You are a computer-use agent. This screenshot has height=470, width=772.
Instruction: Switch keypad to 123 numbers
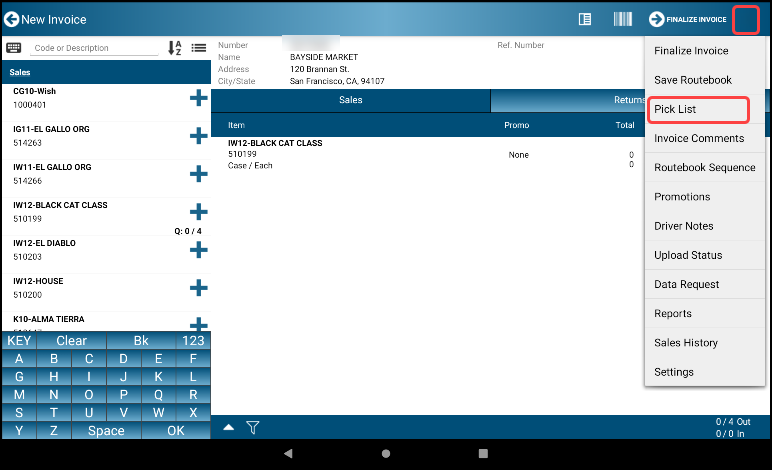(x=193, y=341)
